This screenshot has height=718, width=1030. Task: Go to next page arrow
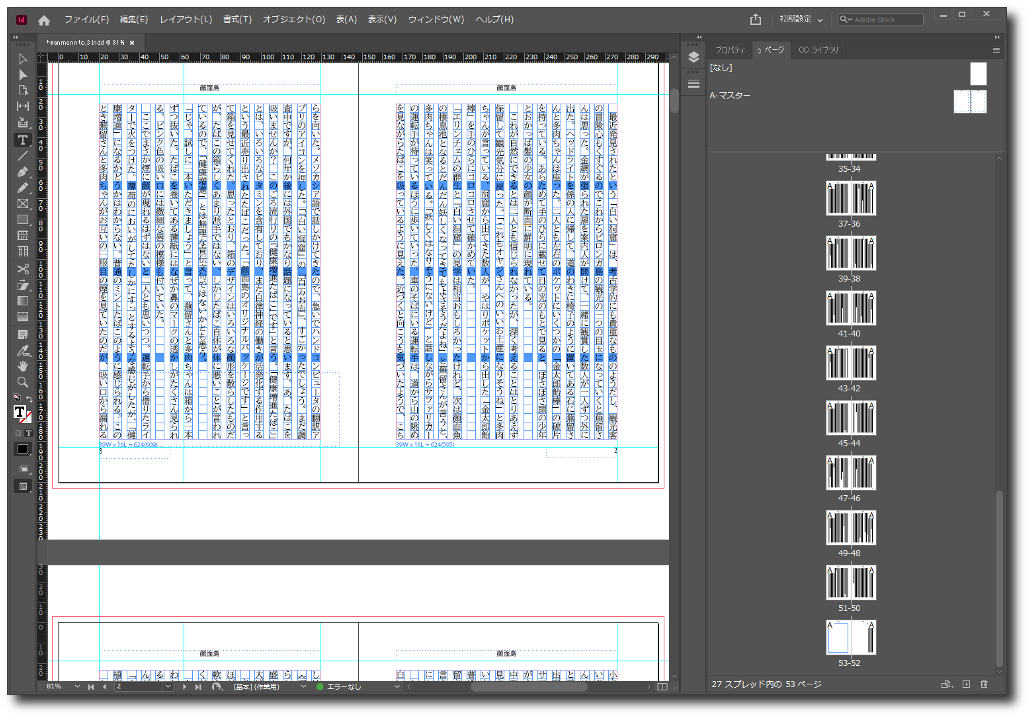[183, 687]
